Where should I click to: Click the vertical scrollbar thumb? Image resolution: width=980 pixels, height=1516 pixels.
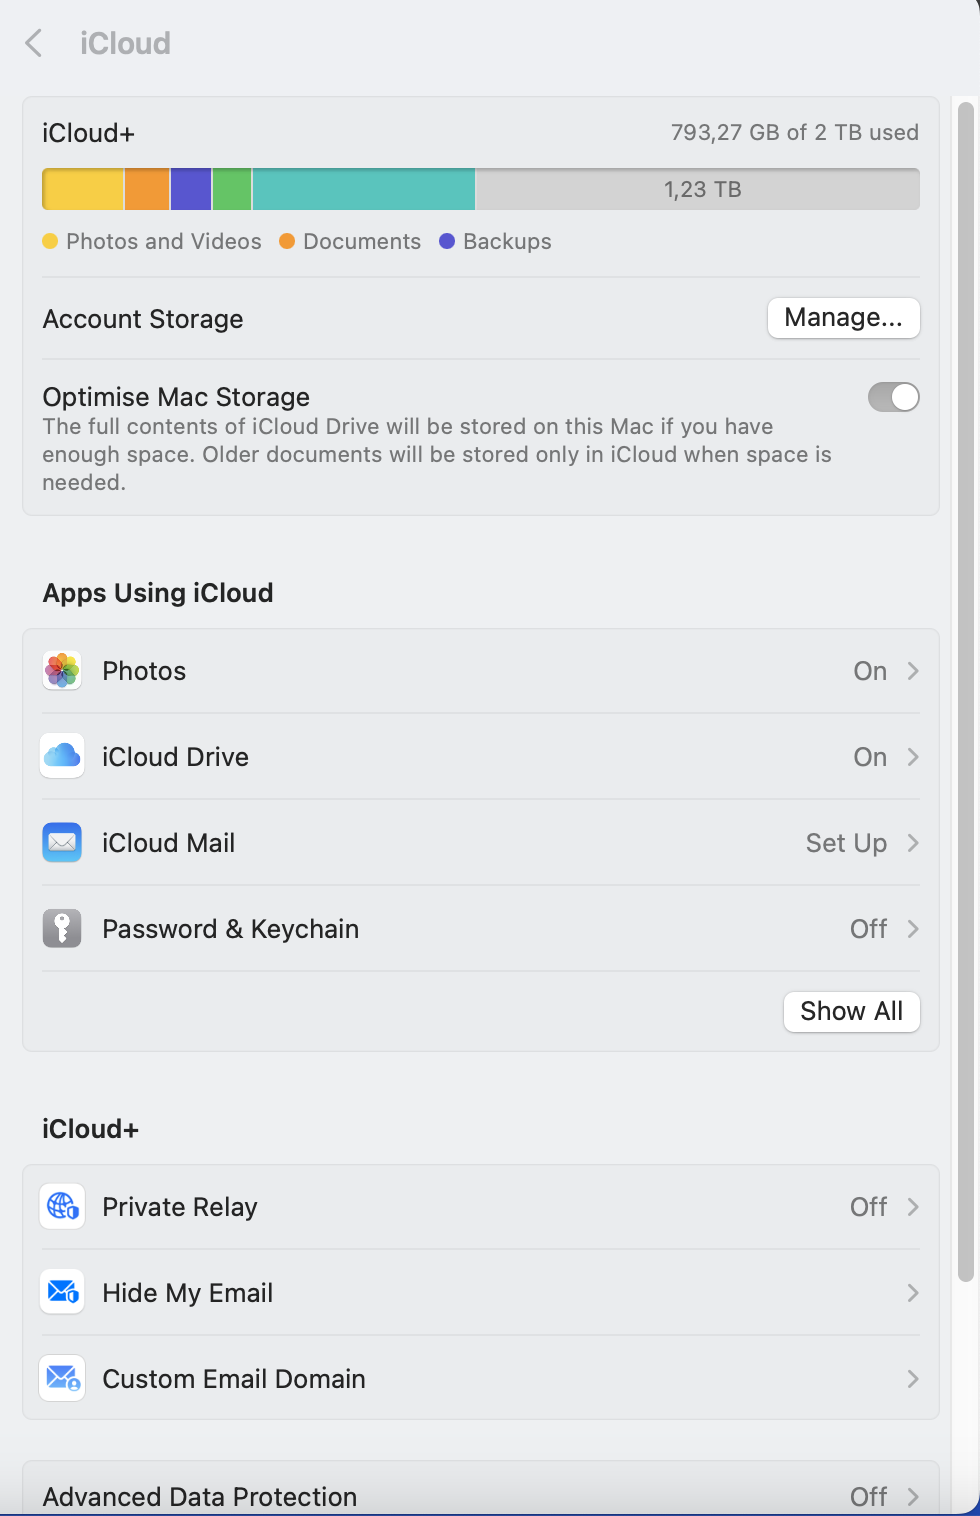point(966,690)
